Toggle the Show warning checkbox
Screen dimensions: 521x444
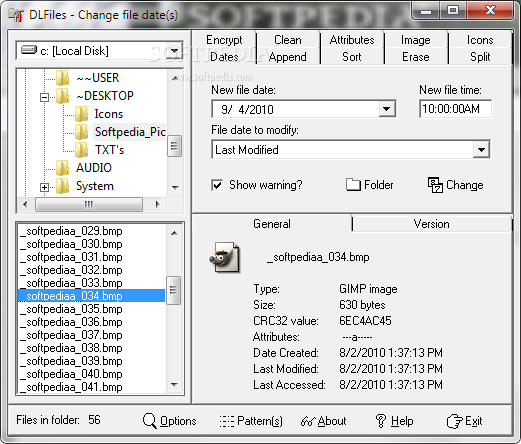tap(217, 185)
